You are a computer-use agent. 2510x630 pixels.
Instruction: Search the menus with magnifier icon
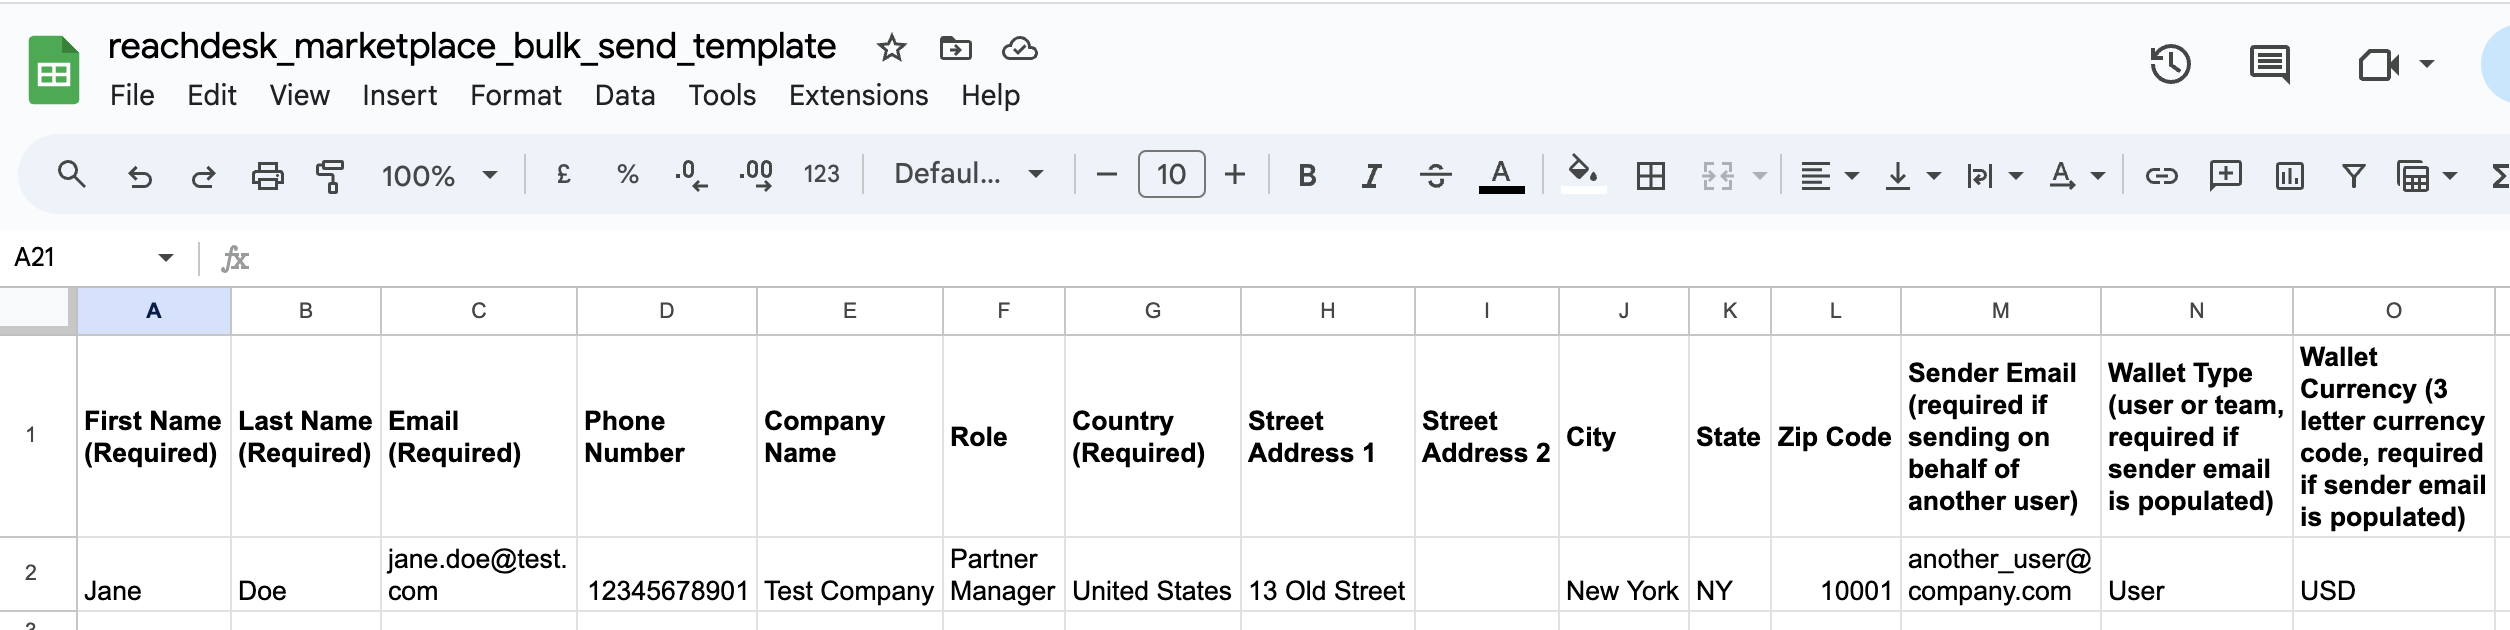71,175
